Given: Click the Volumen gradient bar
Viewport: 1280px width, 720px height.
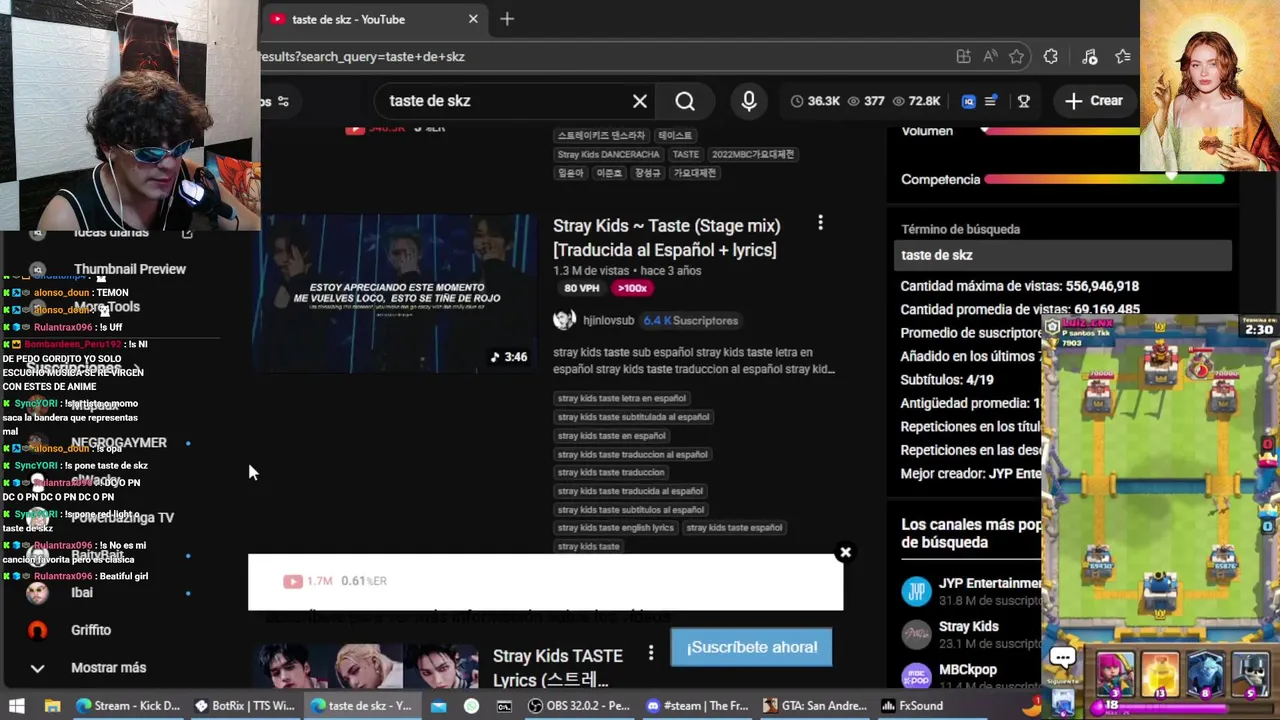Looking at the screenshot, I should (x=1061, y=131).
